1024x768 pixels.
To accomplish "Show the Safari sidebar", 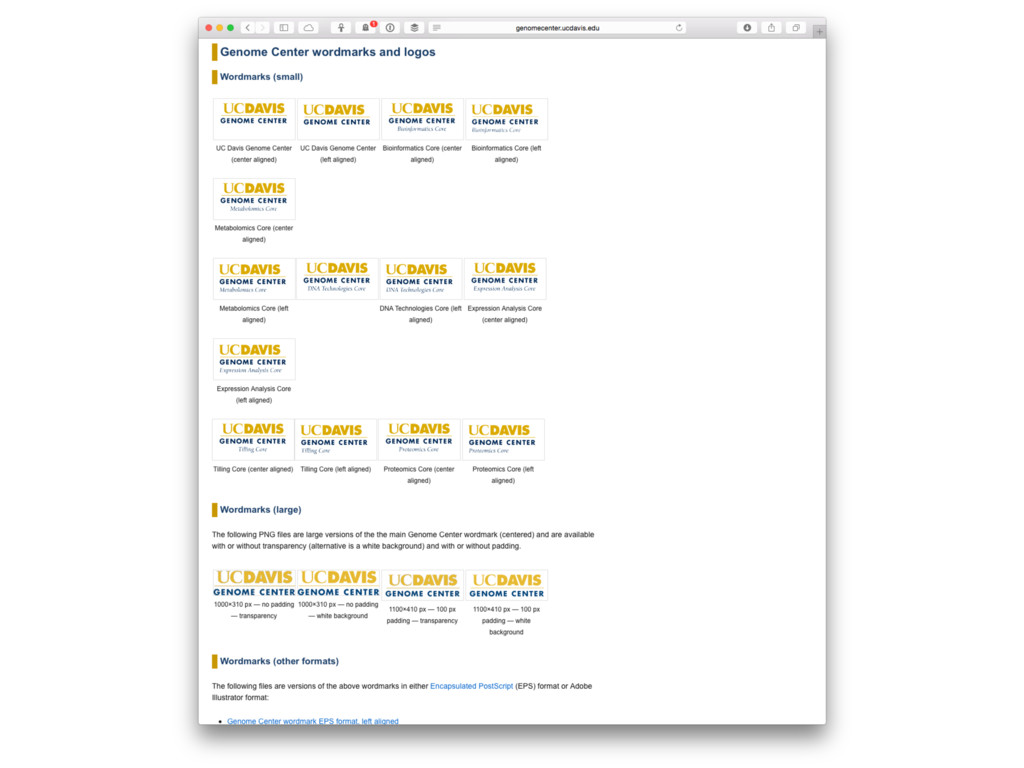I will [x=284, y=27].
